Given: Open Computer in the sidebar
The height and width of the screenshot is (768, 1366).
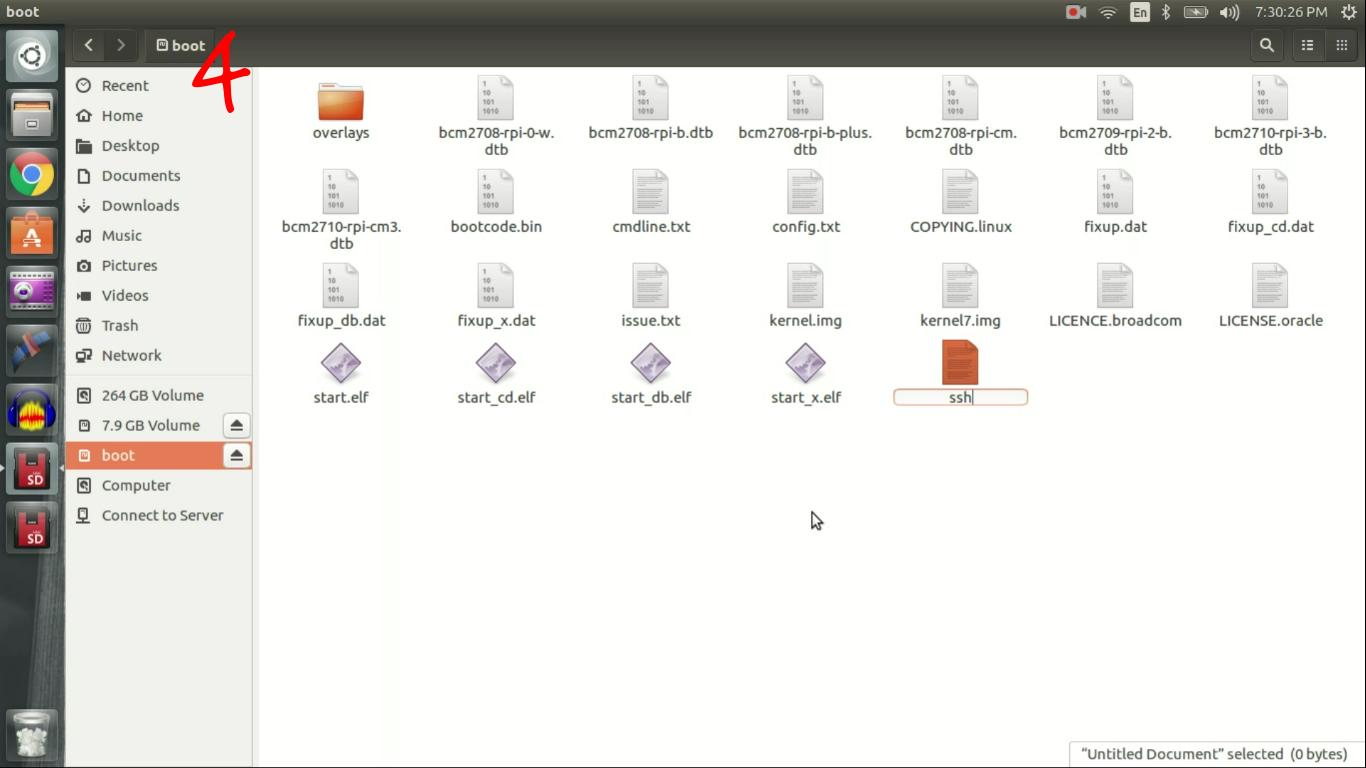Looking at the screenshot, I should pyautogui.click(x=158, y=486).
